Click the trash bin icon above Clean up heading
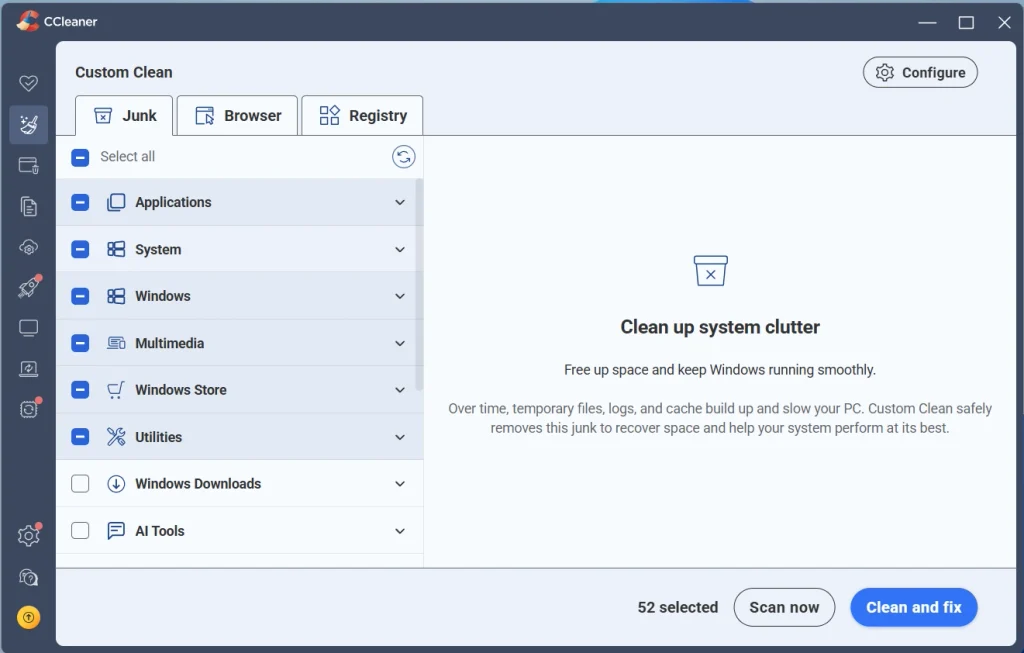This screenshot has width=1024, height=653. 711,270
